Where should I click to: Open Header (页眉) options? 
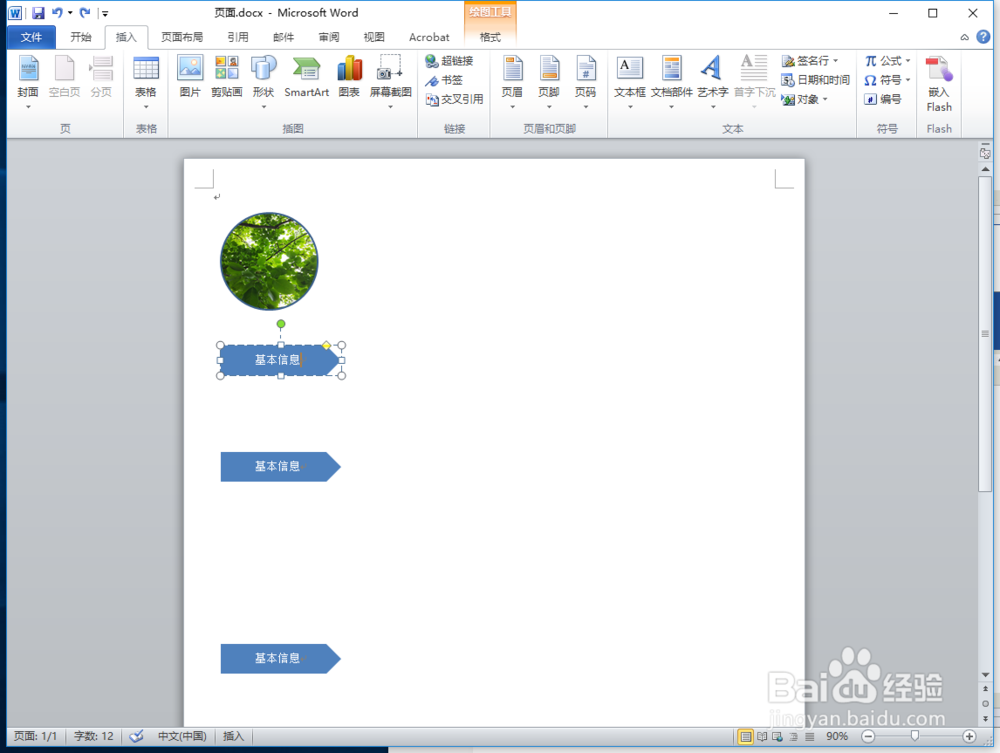click(512, 83)
